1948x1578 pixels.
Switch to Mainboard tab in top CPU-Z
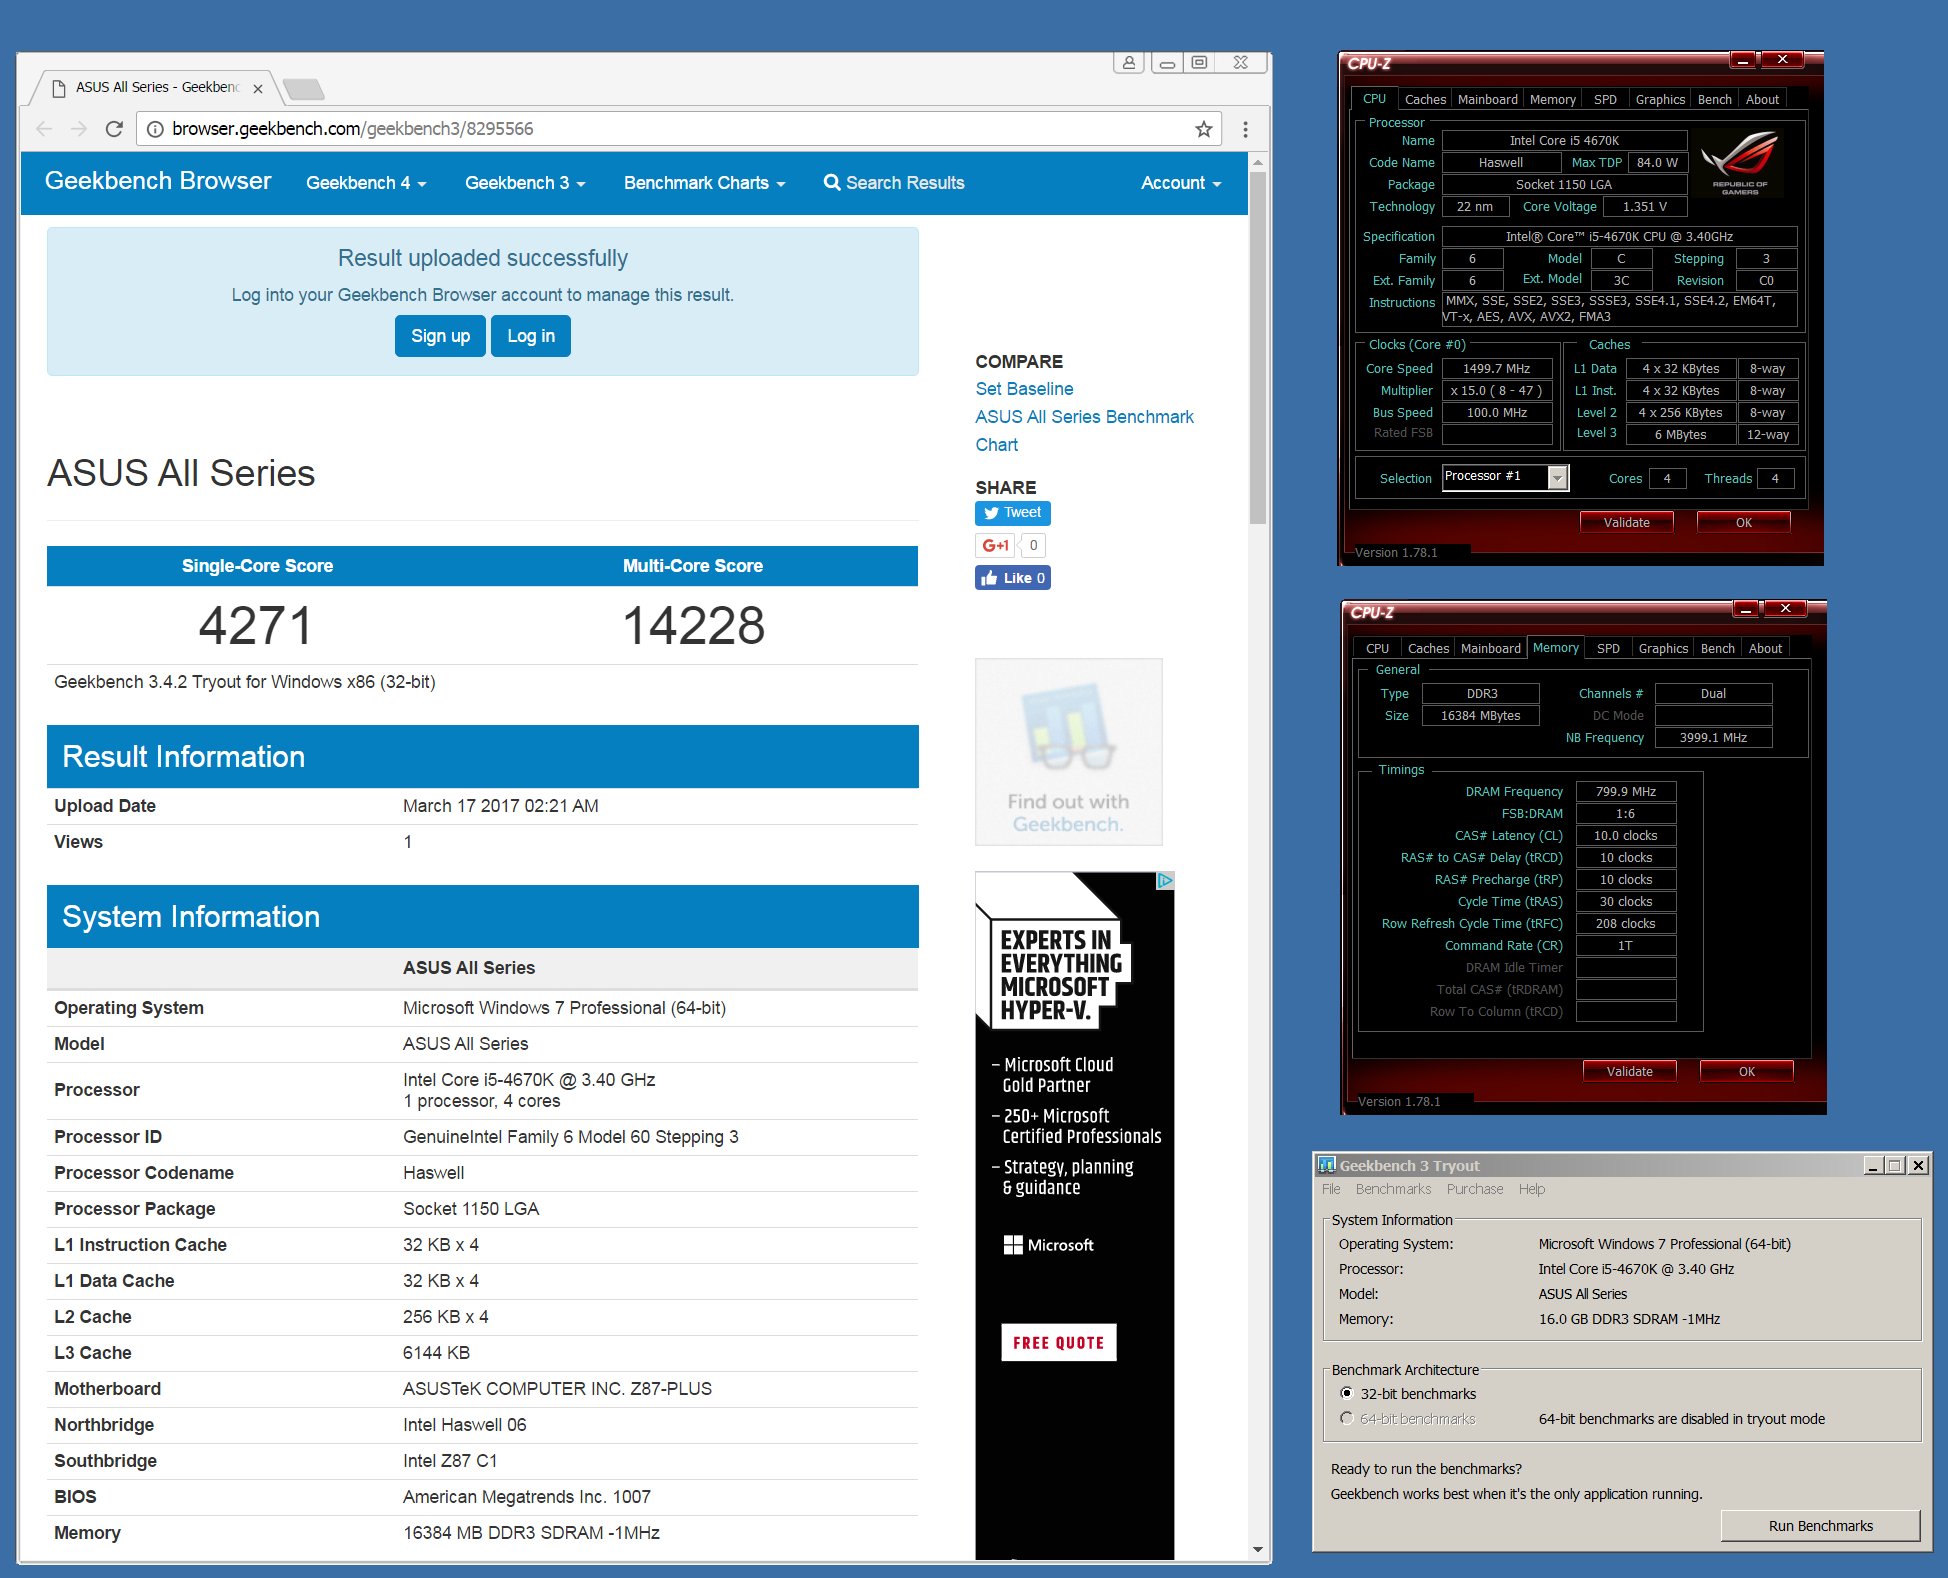[x=1488, y=99]
